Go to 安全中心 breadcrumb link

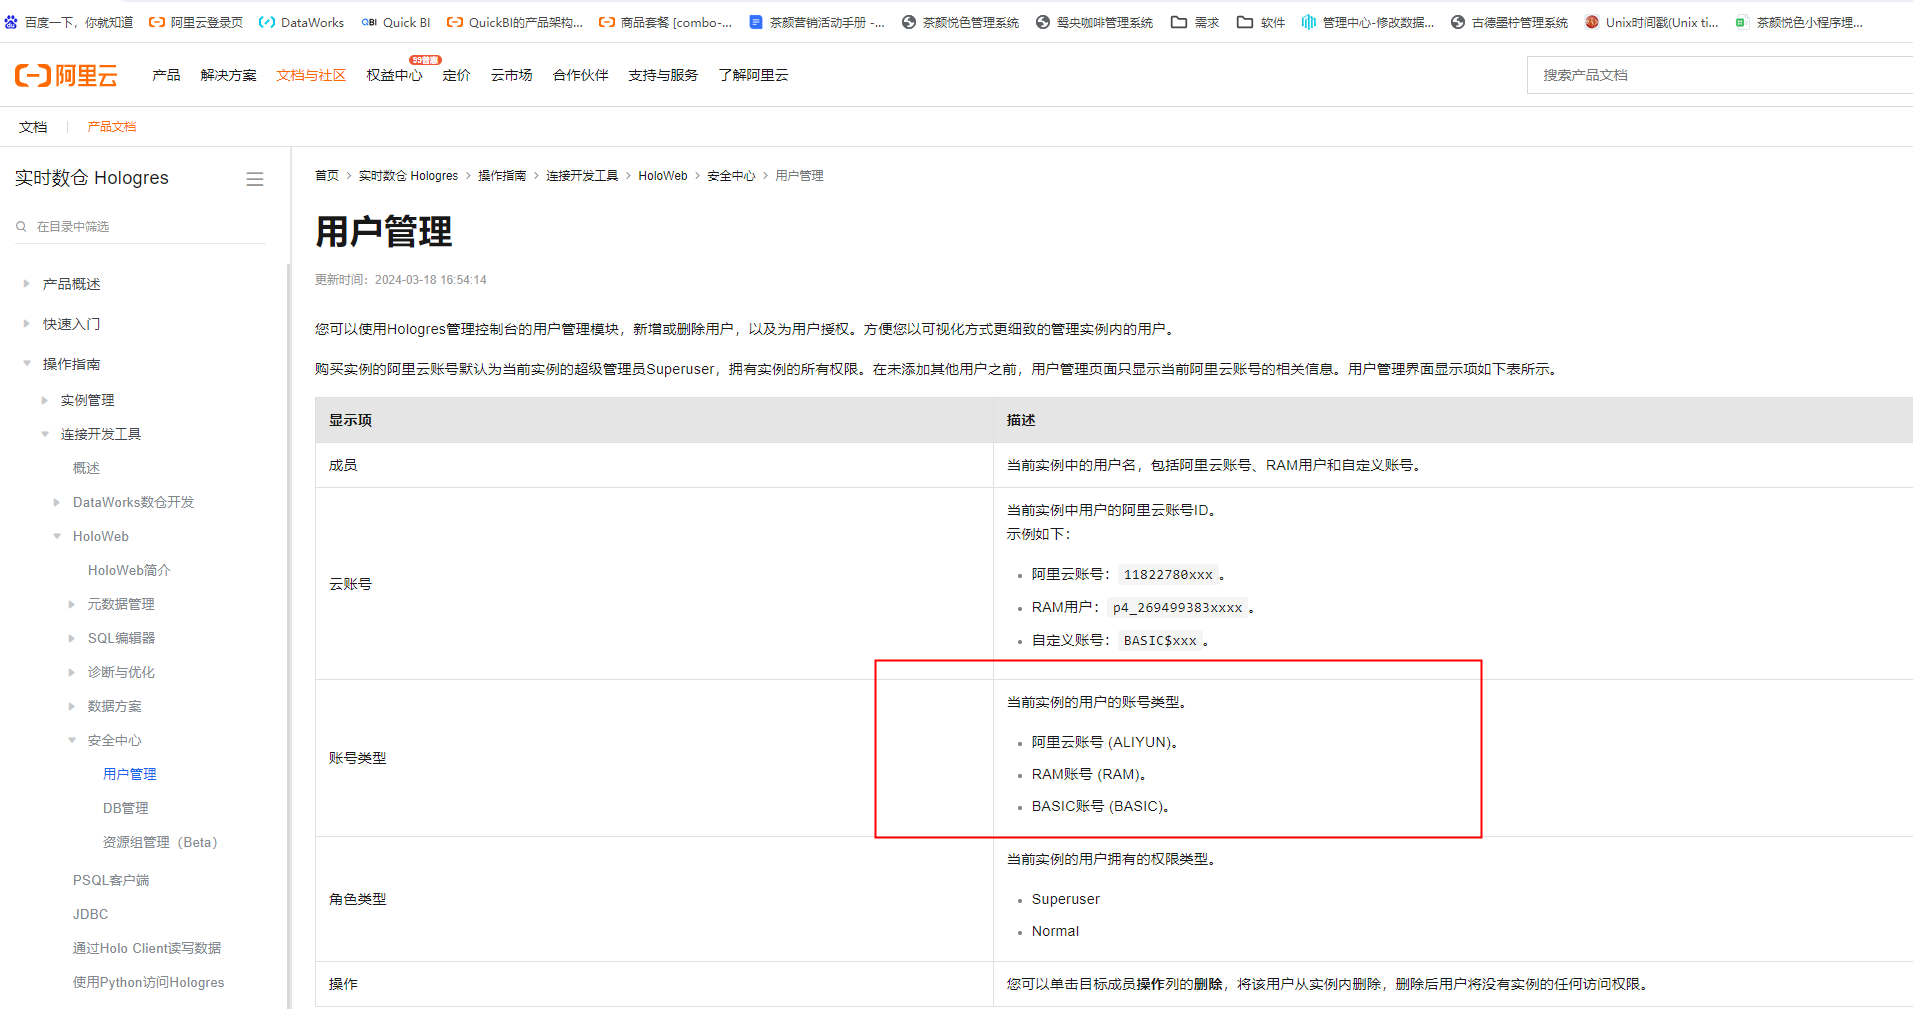pos(731,176)
